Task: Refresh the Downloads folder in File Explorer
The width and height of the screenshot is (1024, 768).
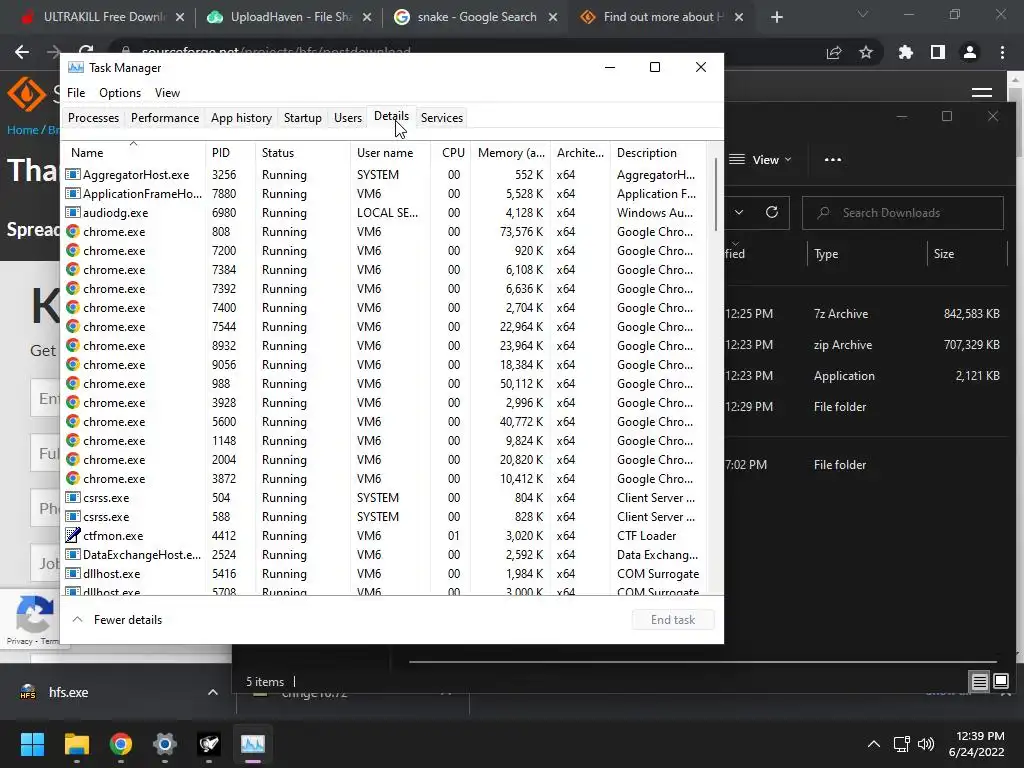Action: 772,212
